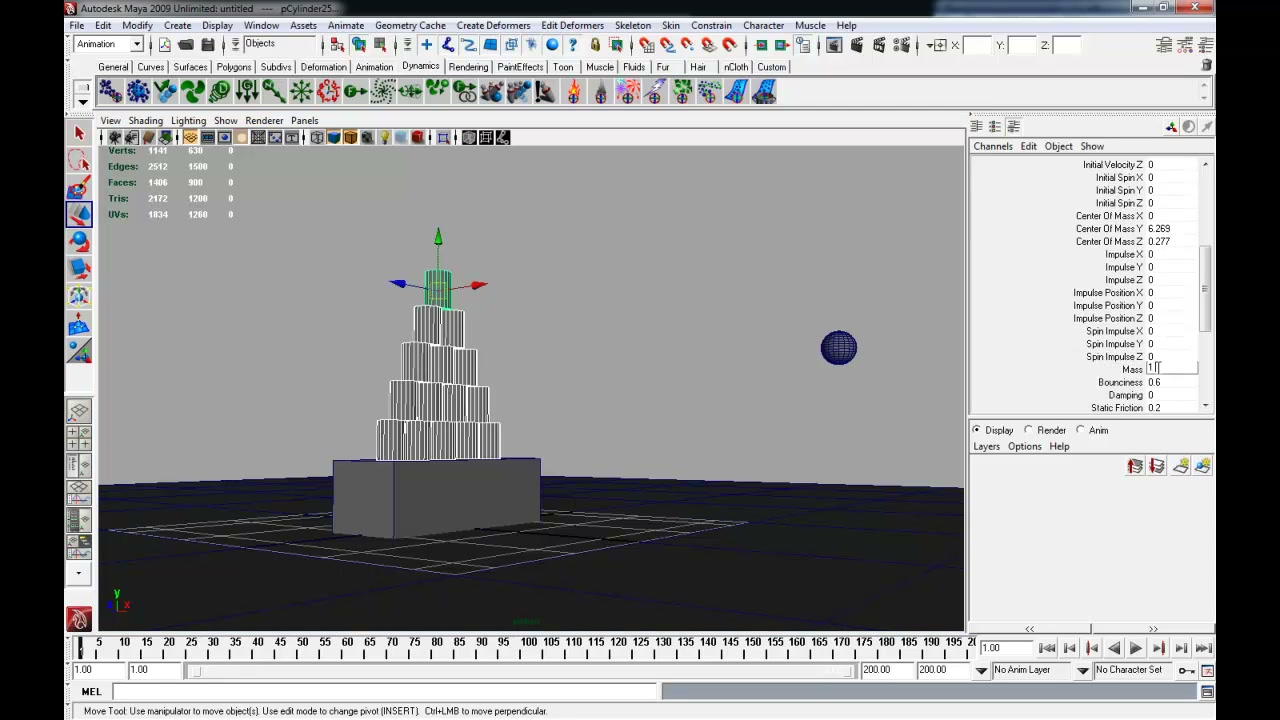Click the new layer icon in layer editor

(1180, 466)
